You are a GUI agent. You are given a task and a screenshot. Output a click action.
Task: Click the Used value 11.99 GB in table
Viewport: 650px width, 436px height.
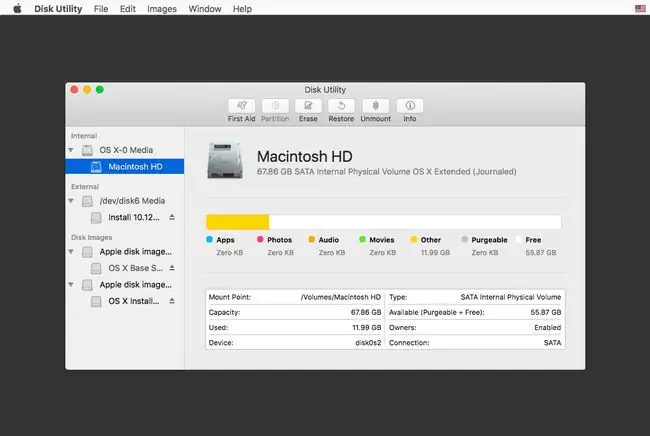(x=366, y=327)
